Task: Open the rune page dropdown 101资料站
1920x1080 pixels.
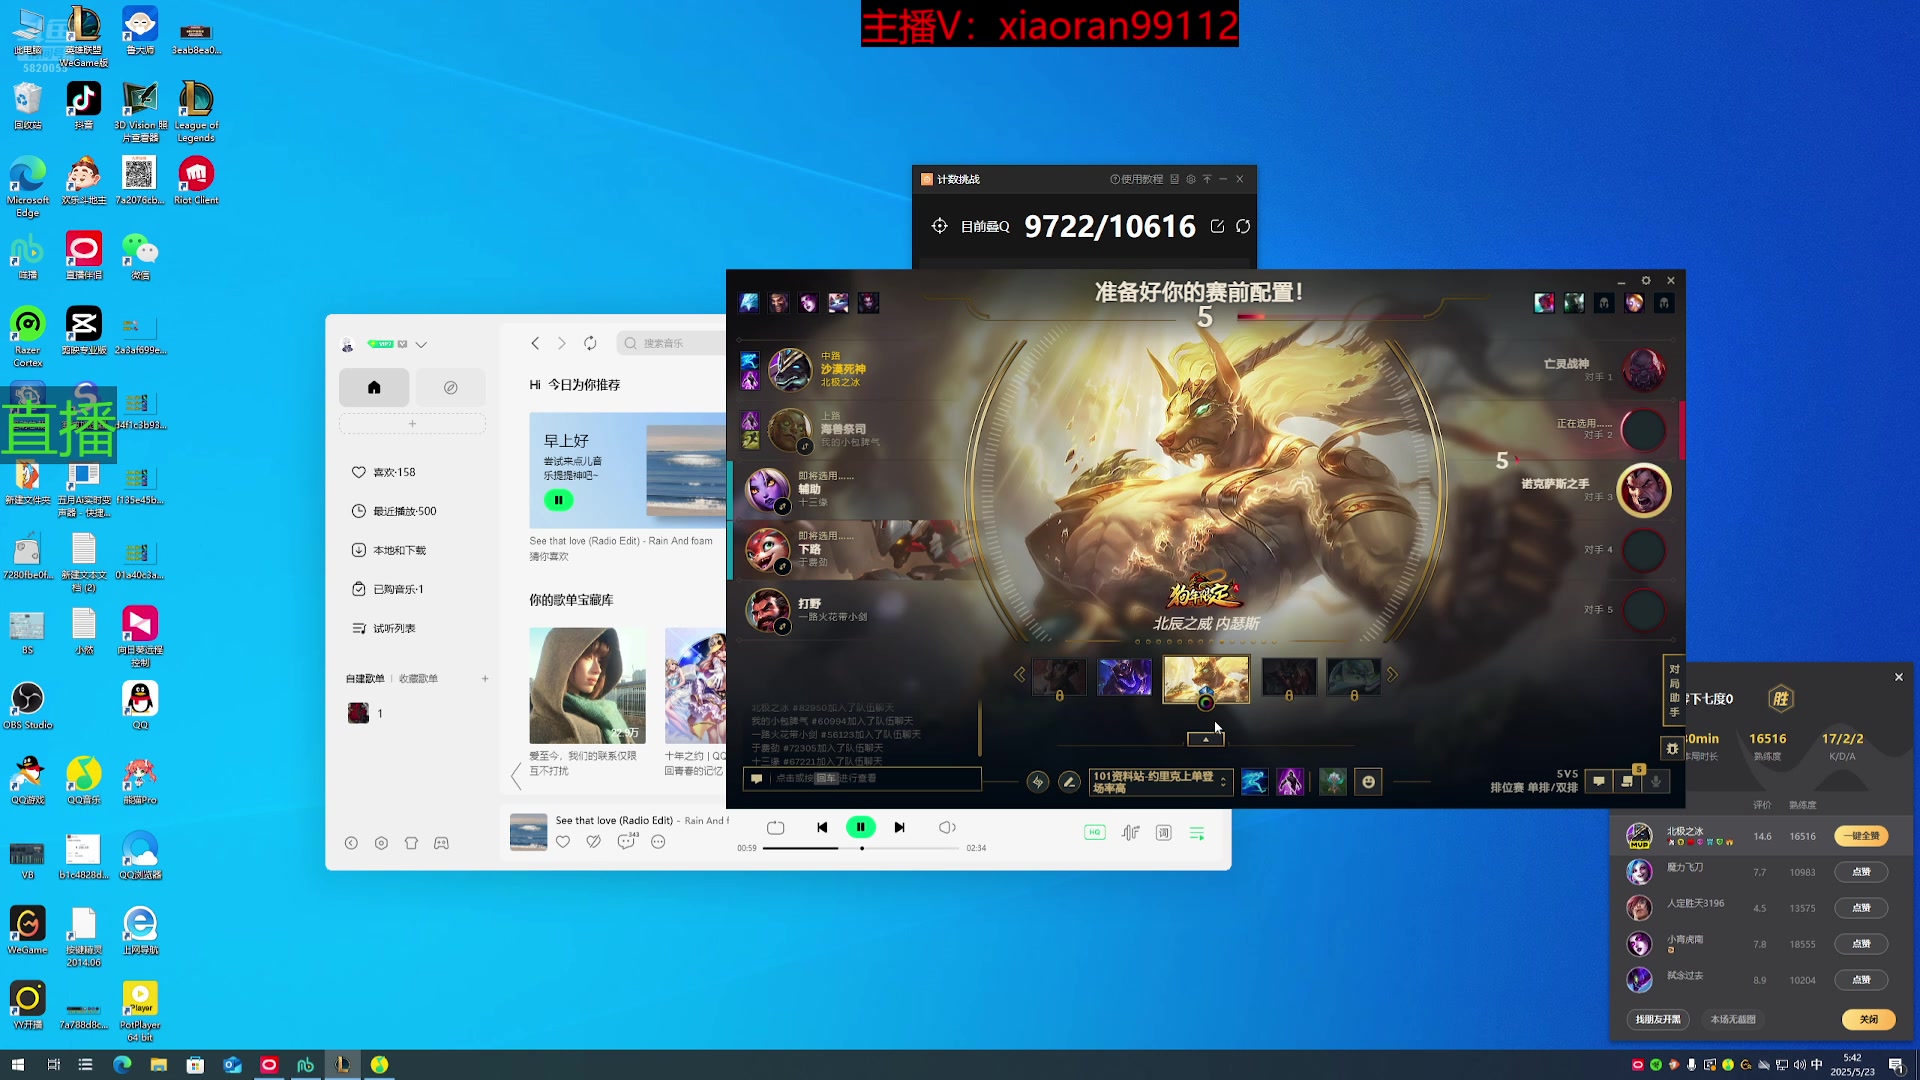Action: click(1160, 782)
